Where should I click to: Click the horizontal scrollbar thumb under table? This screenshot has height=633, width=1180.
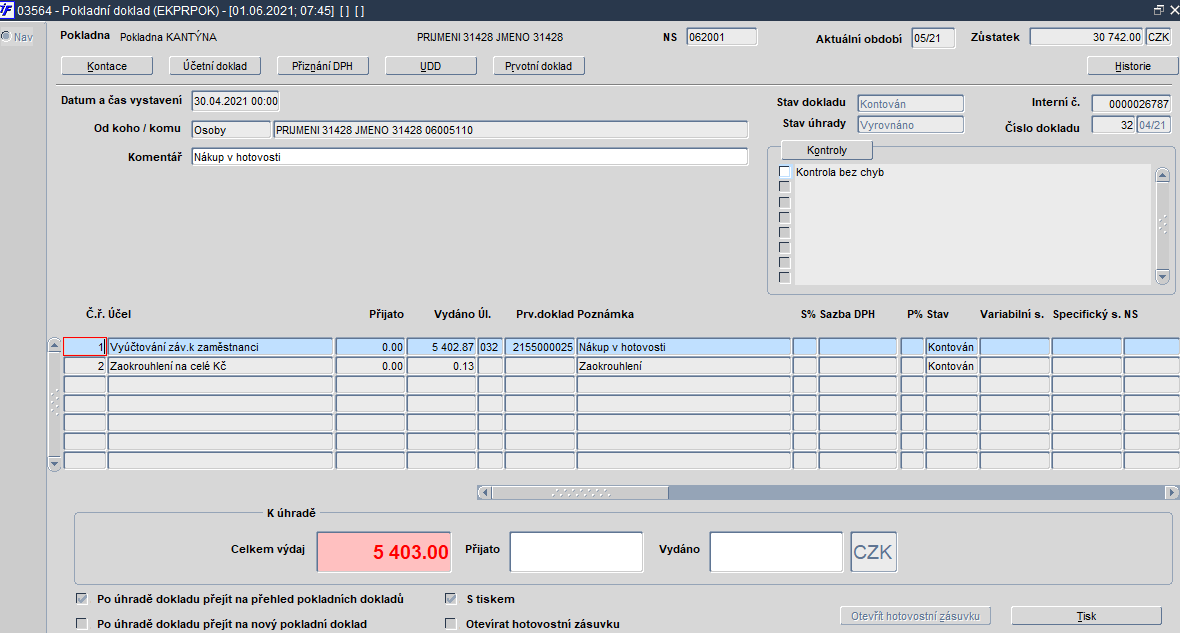[580, 492]
